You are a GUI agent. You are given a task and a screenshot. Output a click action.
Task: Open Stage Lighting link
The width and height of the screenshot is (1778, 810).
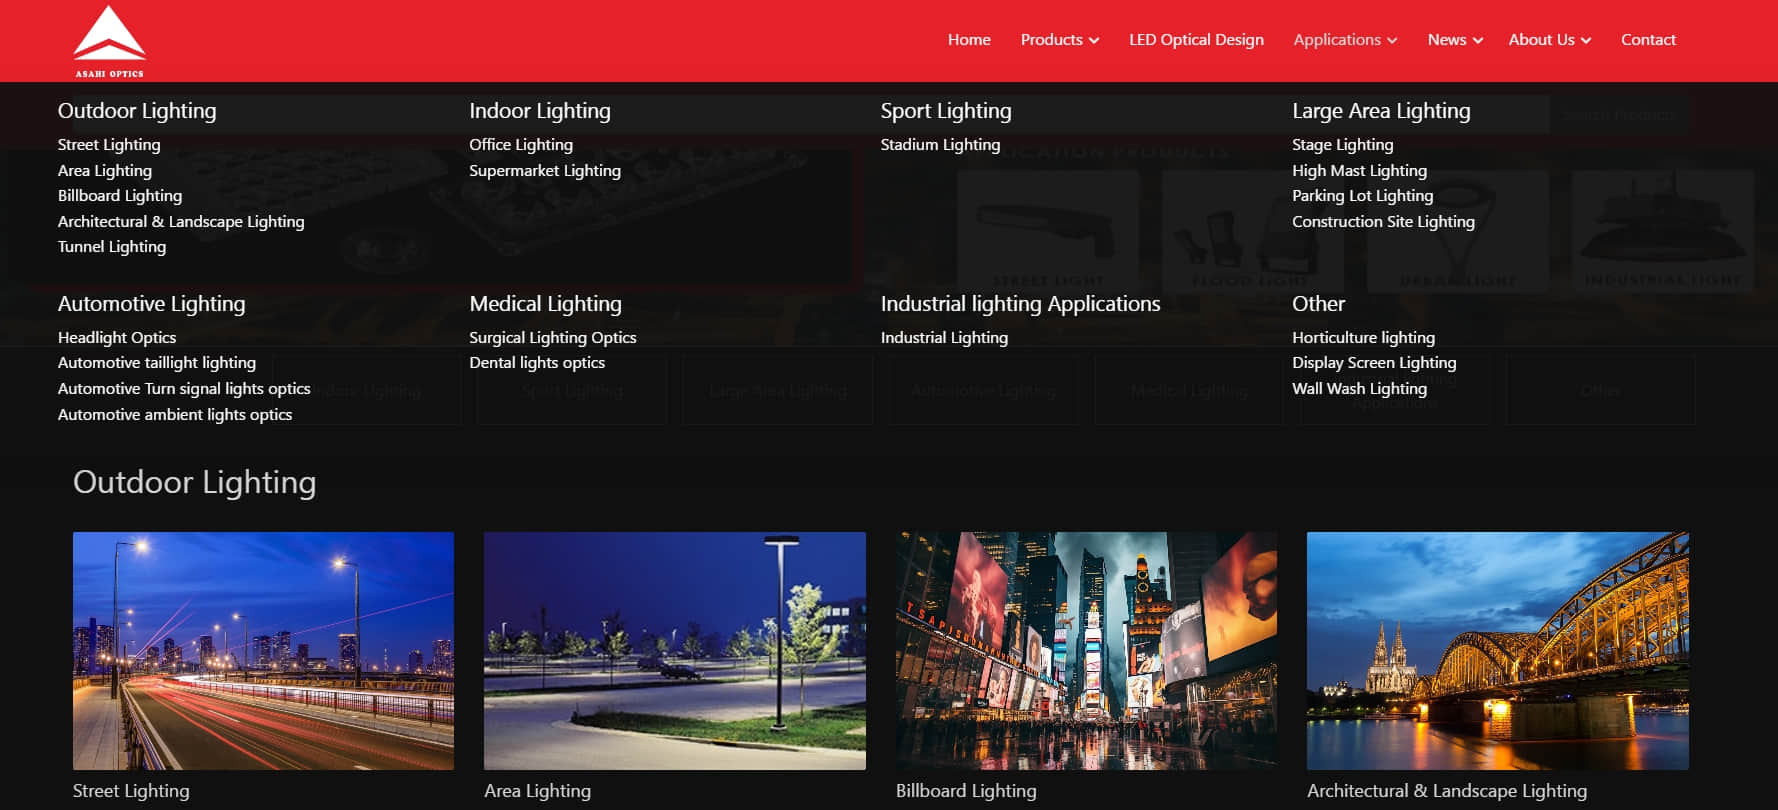(1342, 145)
